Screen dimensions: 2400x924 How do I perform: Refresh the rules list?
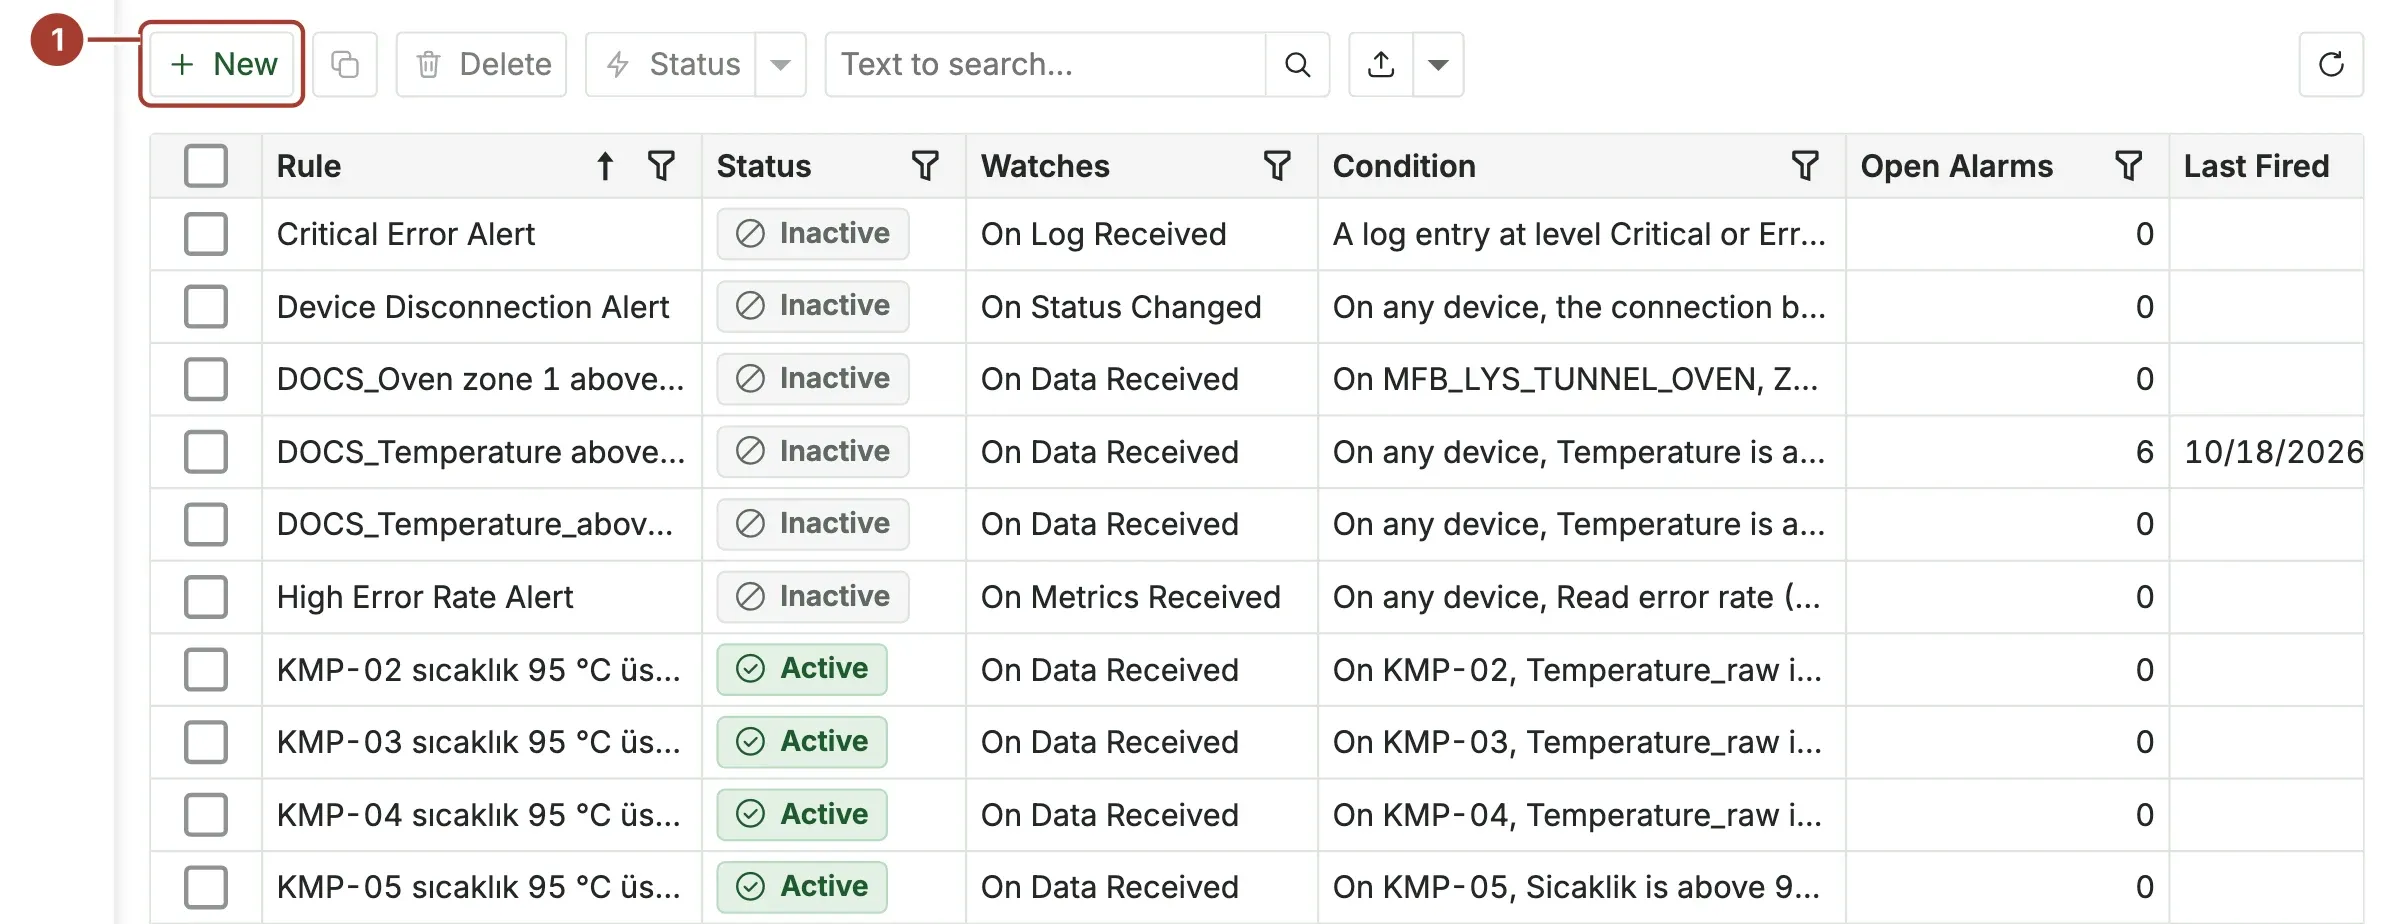[2331, 65]
